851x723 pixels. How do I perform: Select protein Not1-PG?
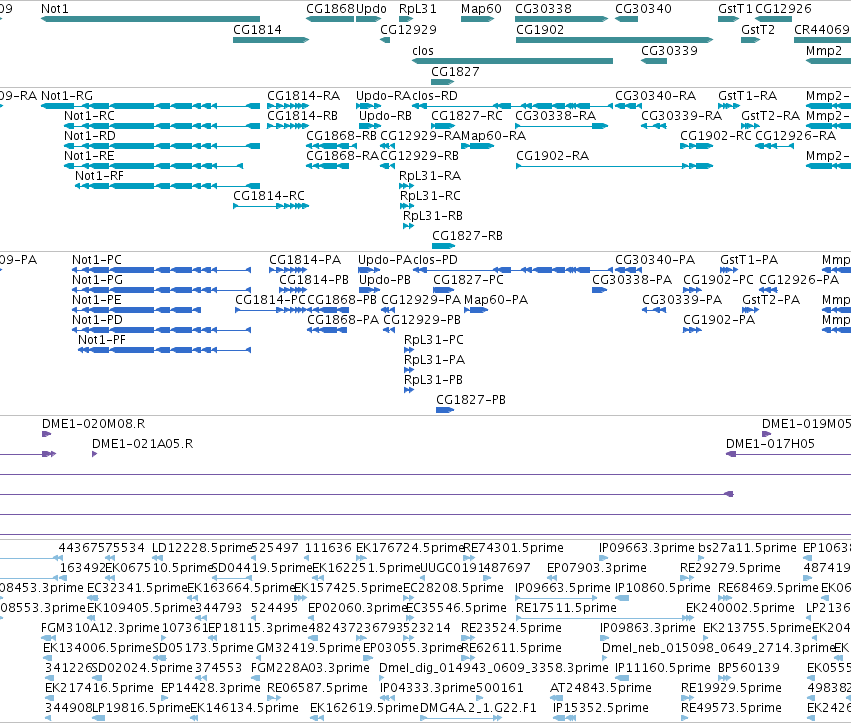pyautogui.click(x=97, y=280)
